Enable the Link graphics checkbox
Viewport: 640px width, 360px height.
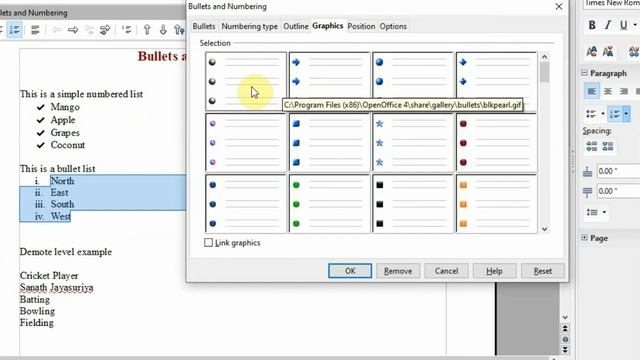click(x=208, y=242)
